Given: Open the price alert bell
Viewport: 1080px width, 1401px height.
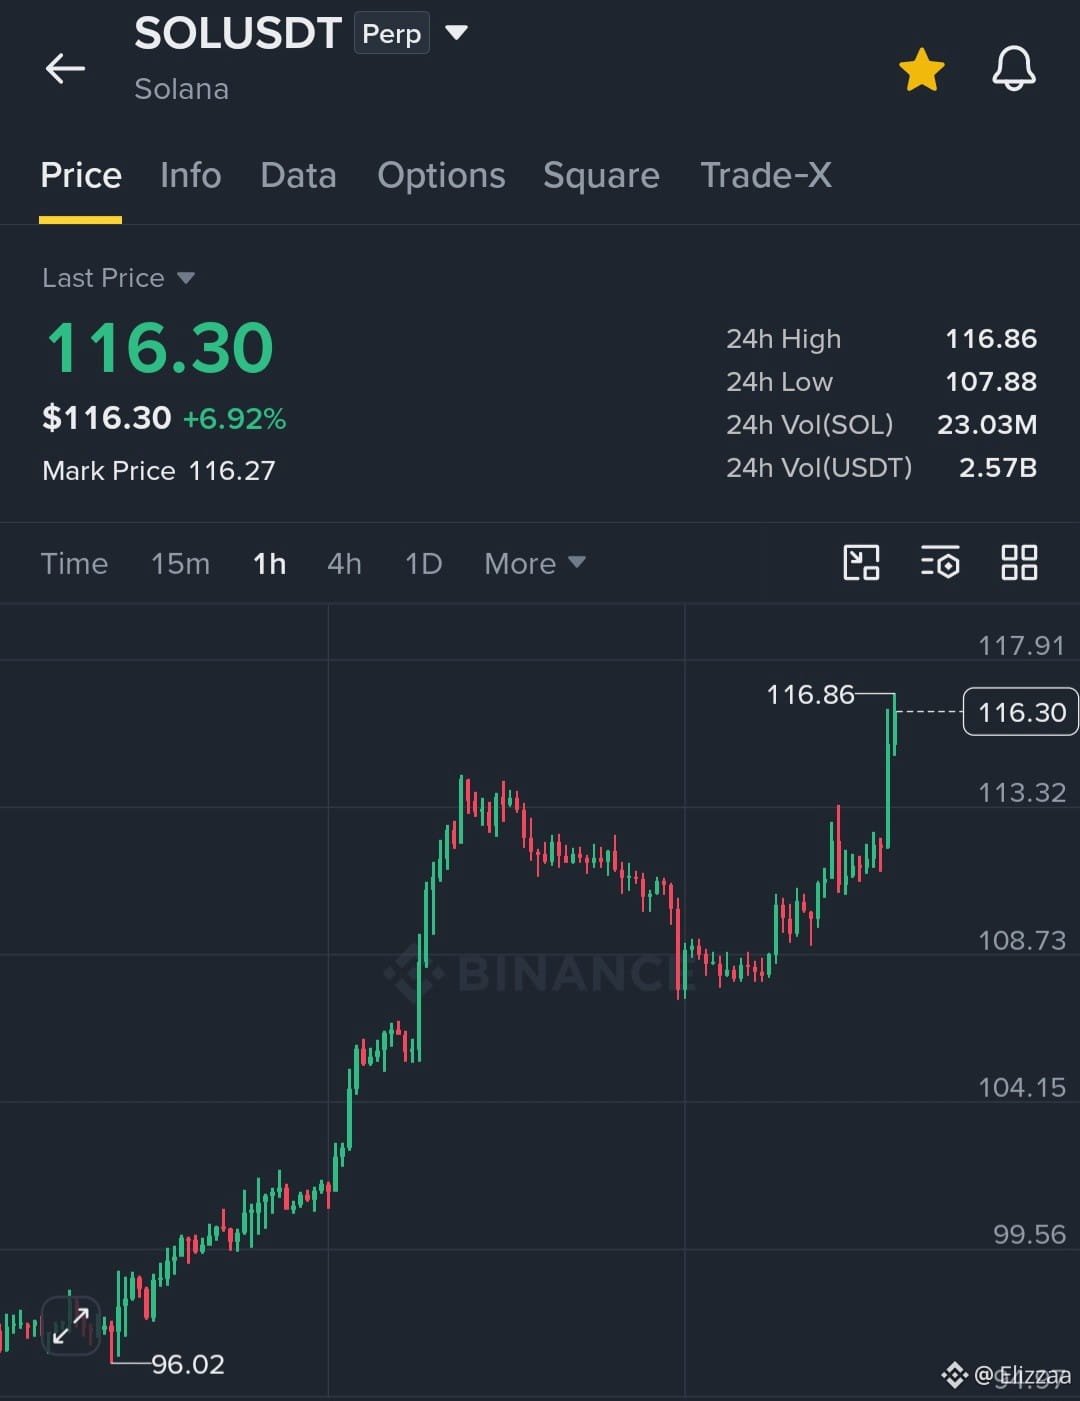Looking at the screenshot, I should pos(1013,69).
